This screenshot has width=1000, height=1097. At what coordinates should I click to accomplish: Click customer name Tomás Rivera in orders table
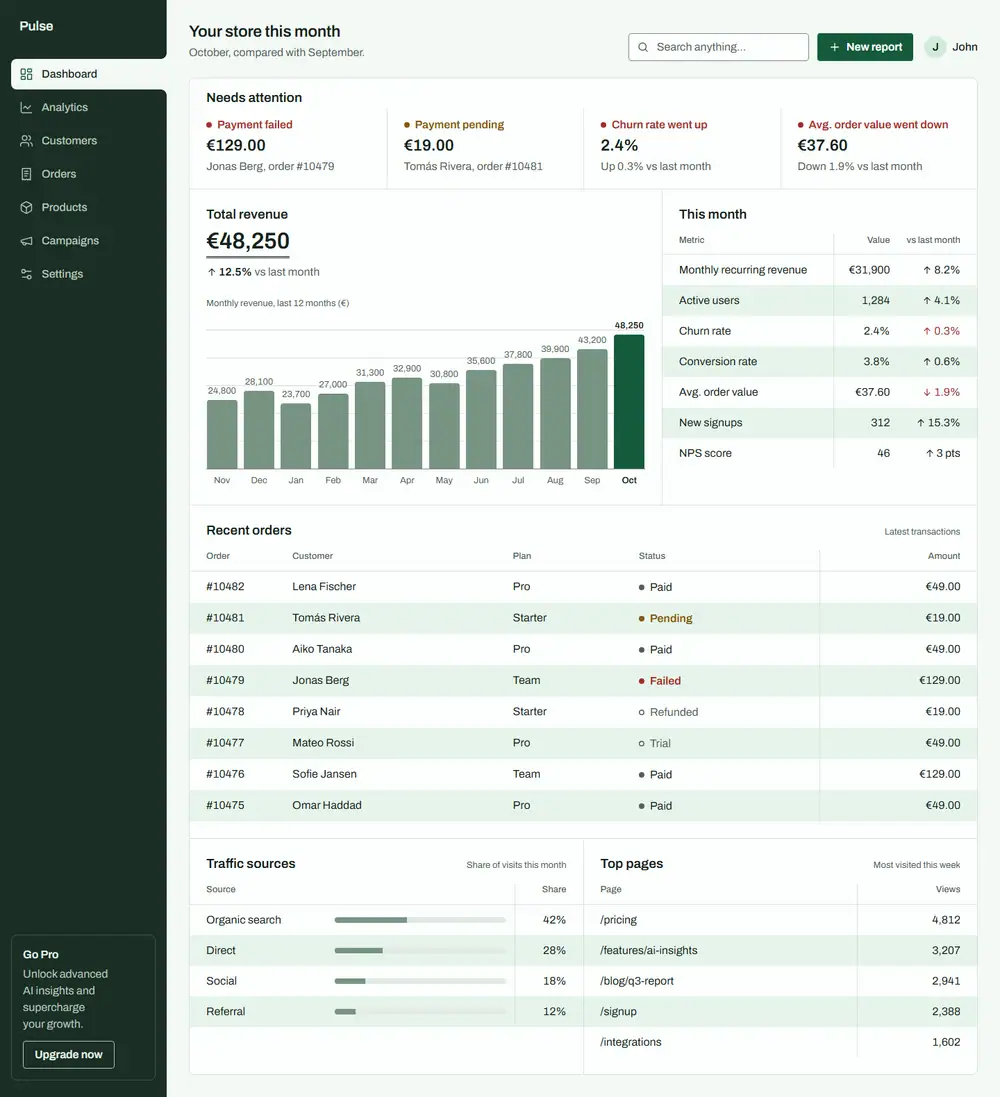(x=326, y=618)
